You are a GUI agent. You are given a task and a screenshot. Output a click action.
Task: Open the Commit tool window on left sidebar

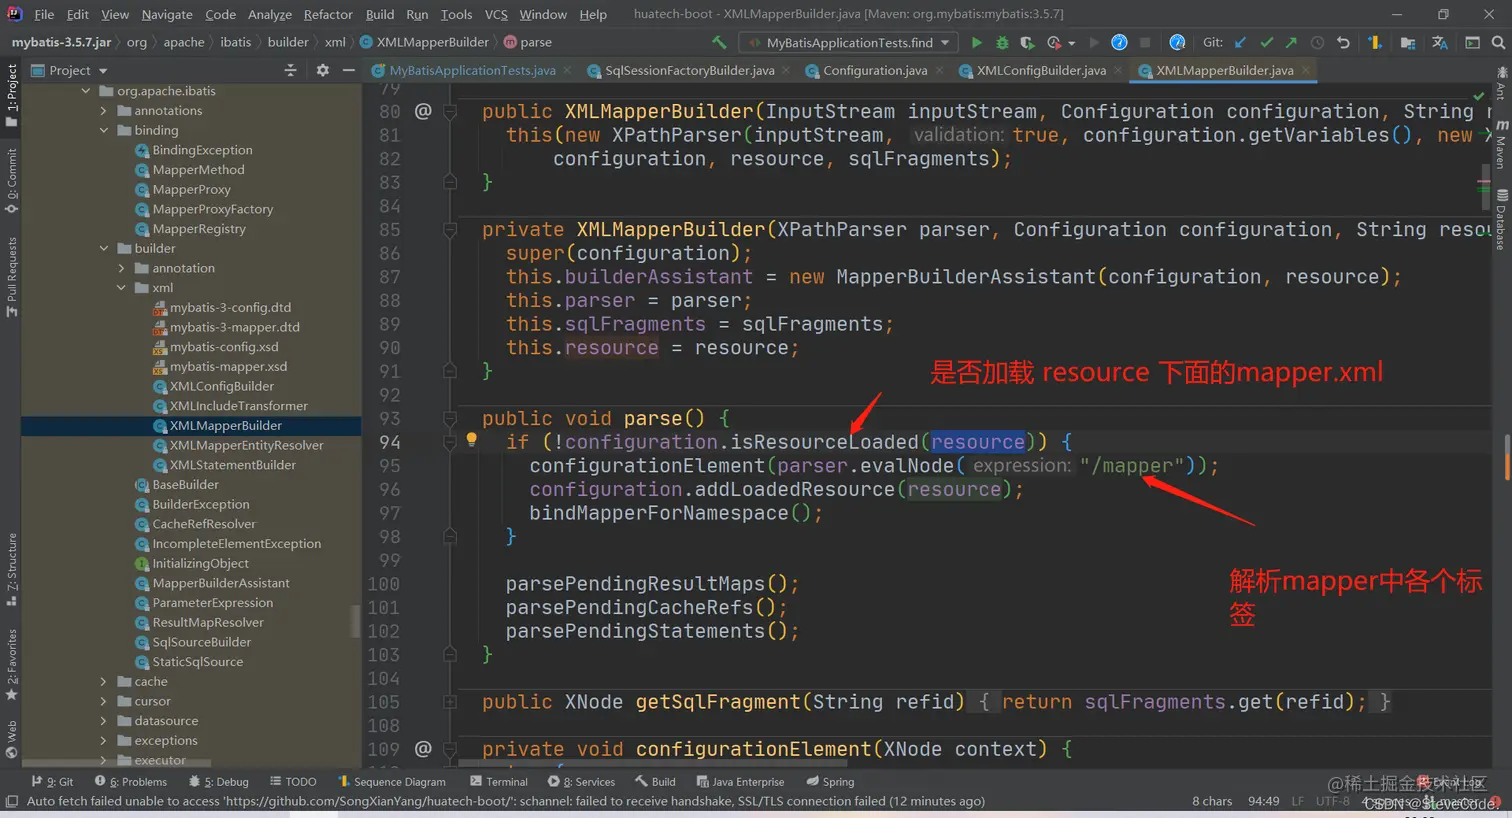tap(11, 181)
